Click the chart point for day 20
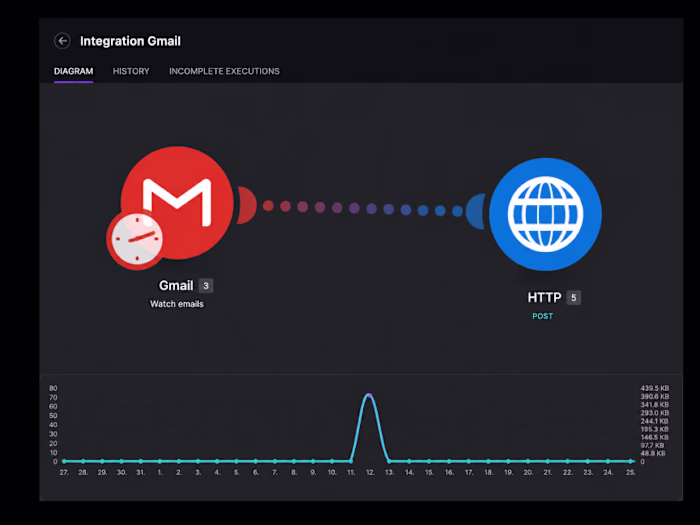 point(528,461)
